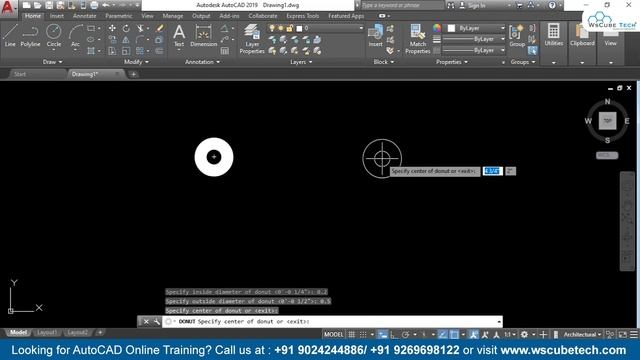This screenshot has width=640, height=360.
Task: Click the Help question mark icon
Action: (552, 5)
